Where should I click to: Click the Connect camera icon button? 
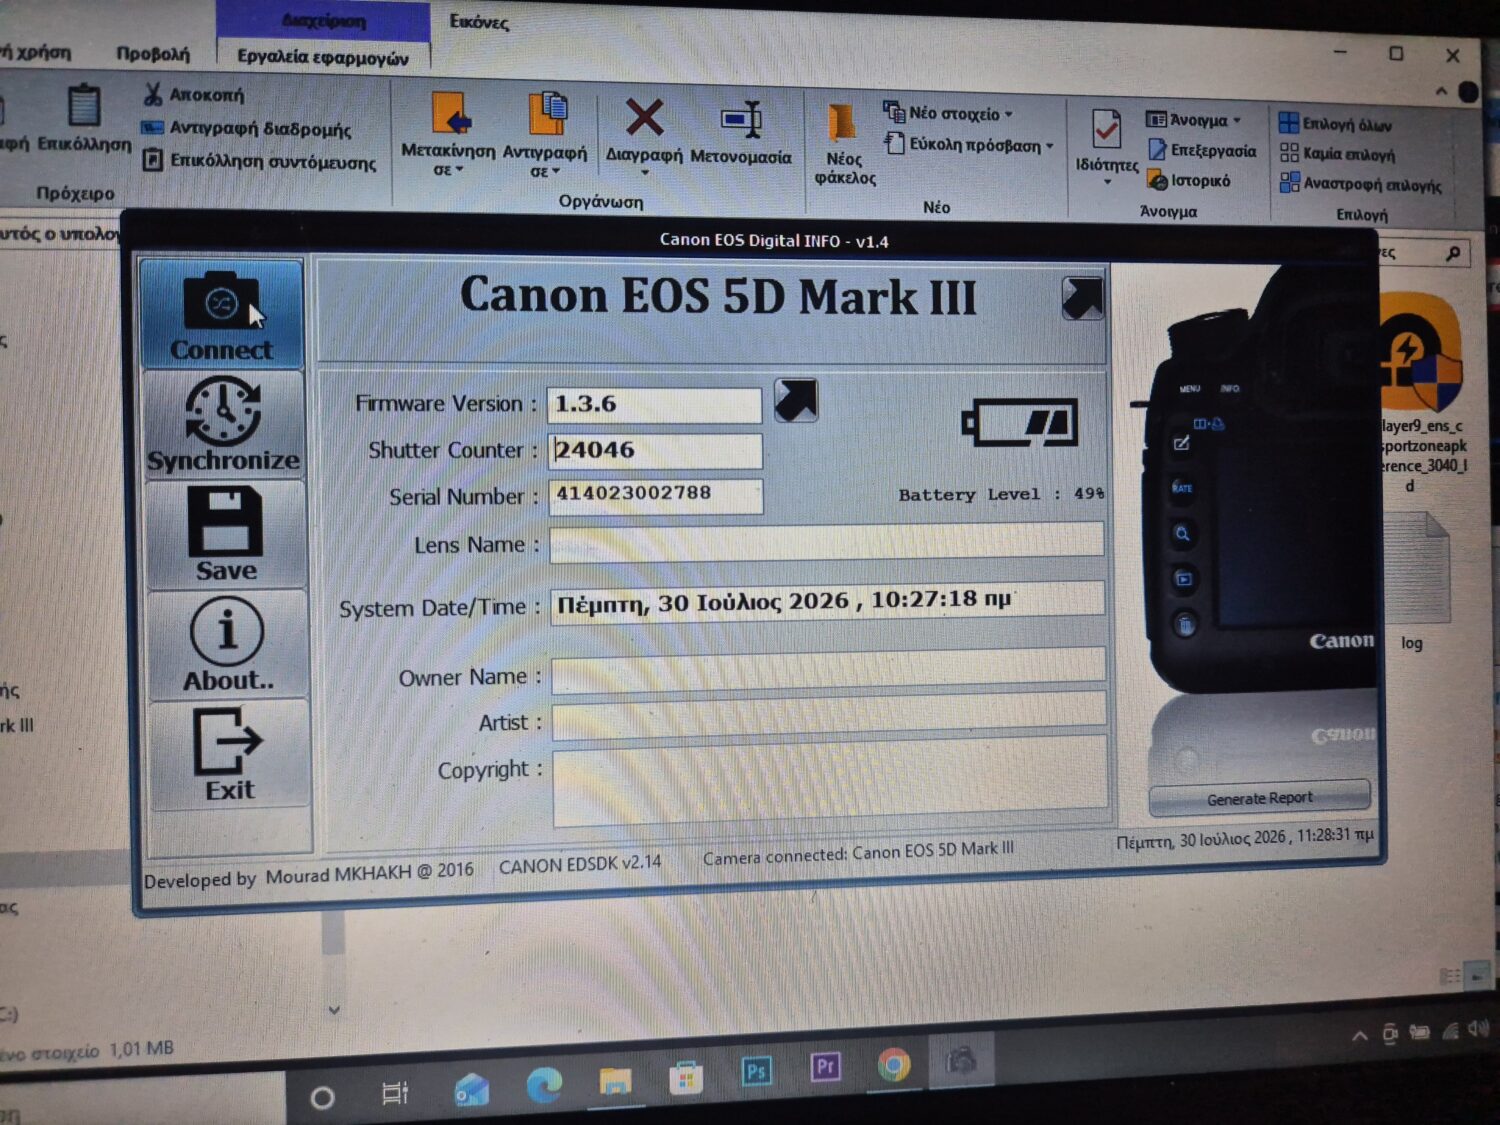tap(221, 314)
